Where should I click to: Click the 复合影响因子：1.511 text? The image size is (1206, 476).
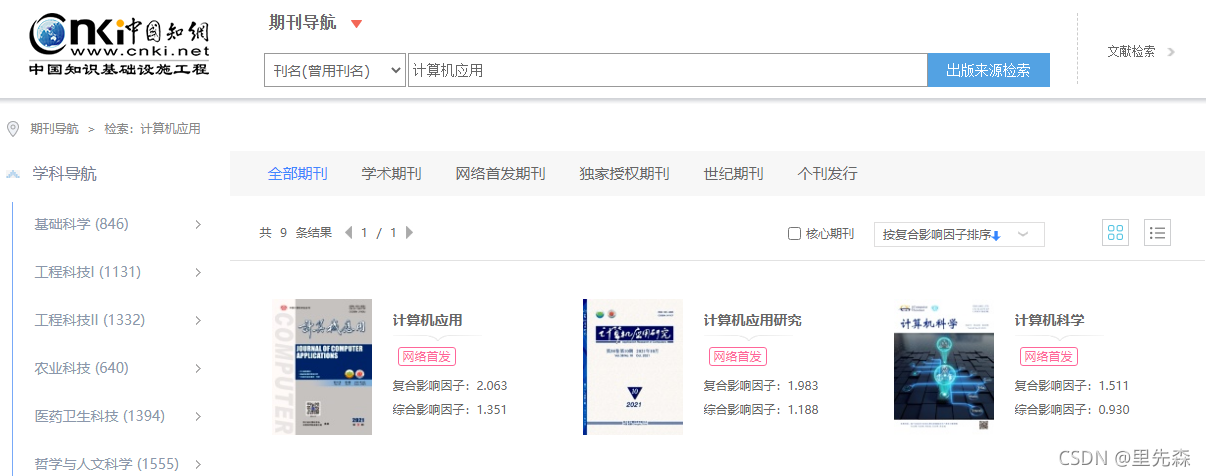1072,385
